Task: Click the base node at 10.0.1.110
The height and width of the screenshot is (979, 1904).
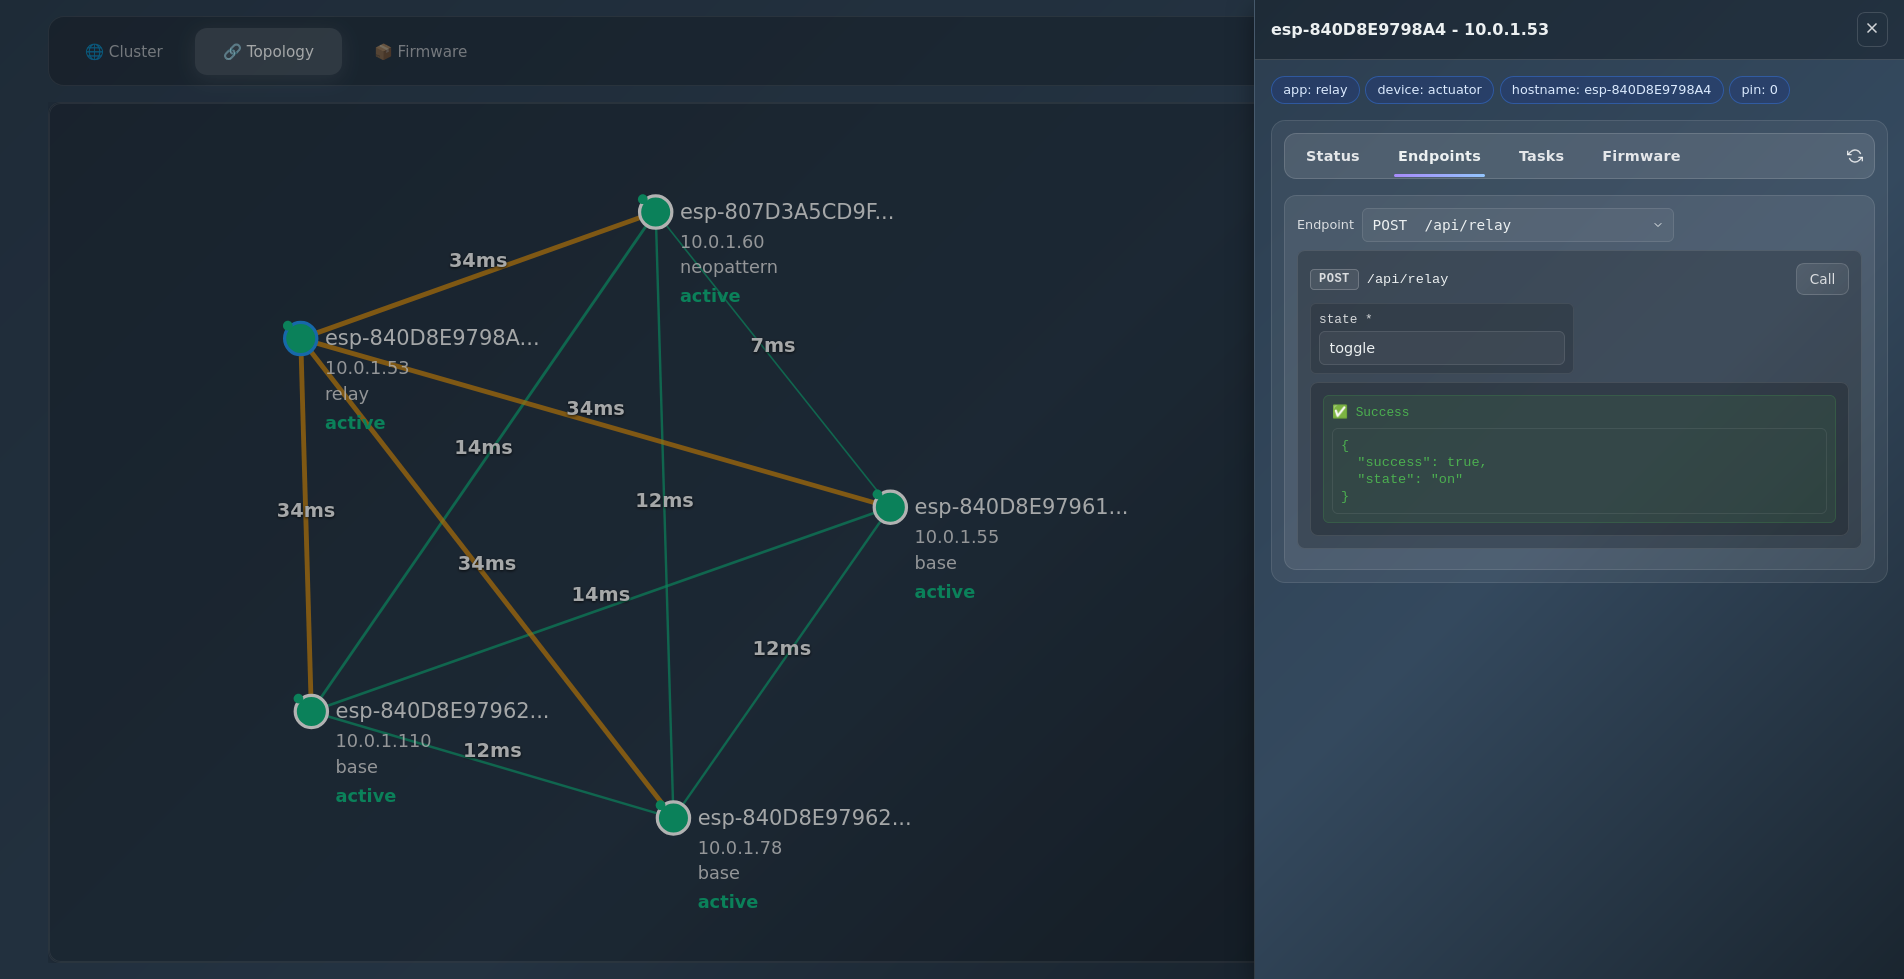Action: click(311, 711)
